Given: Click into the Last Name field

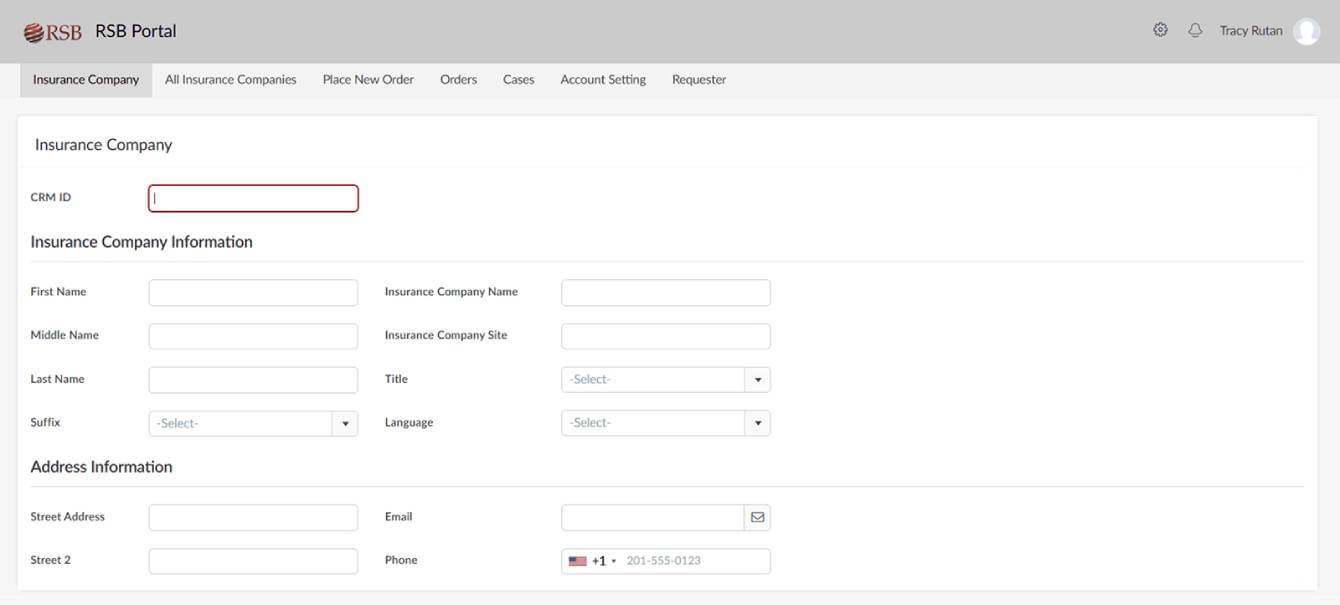Looking at the screenshot, I should click(253, 380).
